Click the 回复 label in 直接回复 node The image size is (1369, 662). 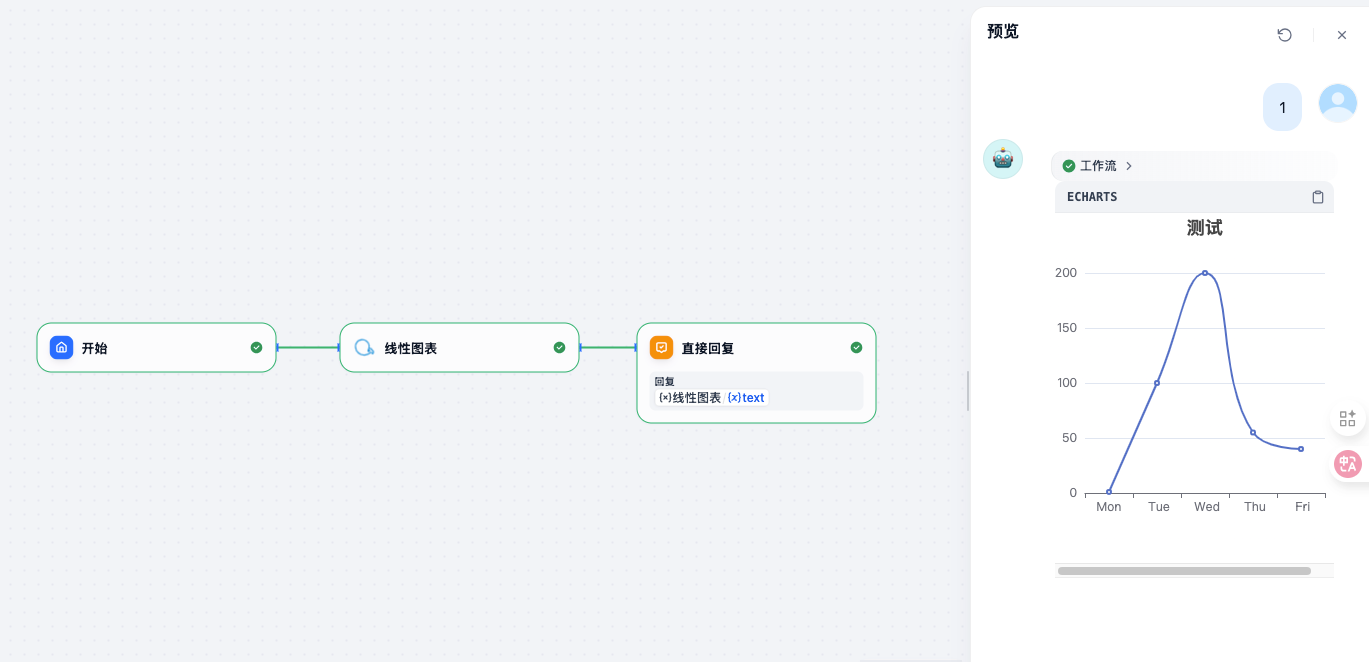[x=665, y=381]
